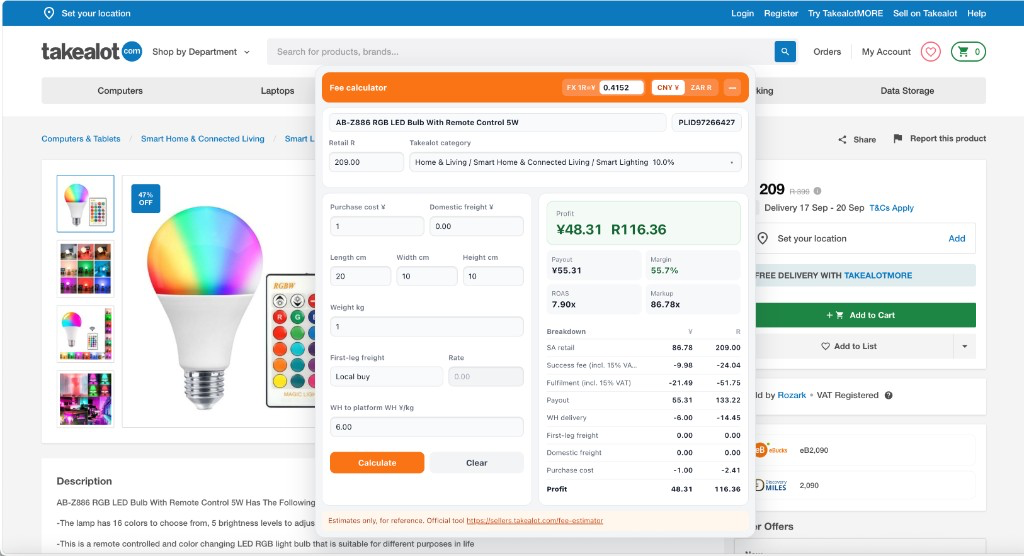The width and height of the screenshot is (1024, 556).
Task: Minimize the Fee calculator panel
Action: (x=732, y=88)
